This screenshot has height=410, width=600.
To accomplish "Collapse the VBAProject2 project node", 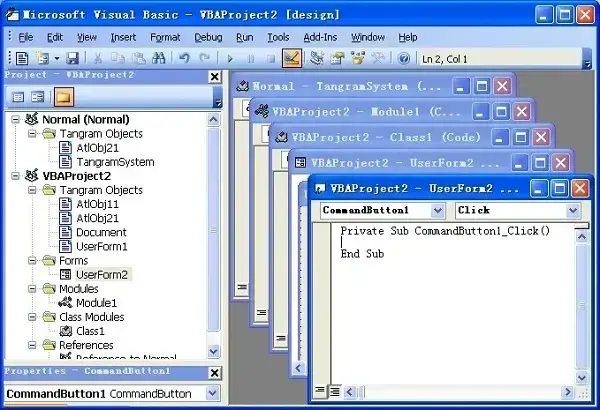I will pyautogui.click(x=15, y=176).
